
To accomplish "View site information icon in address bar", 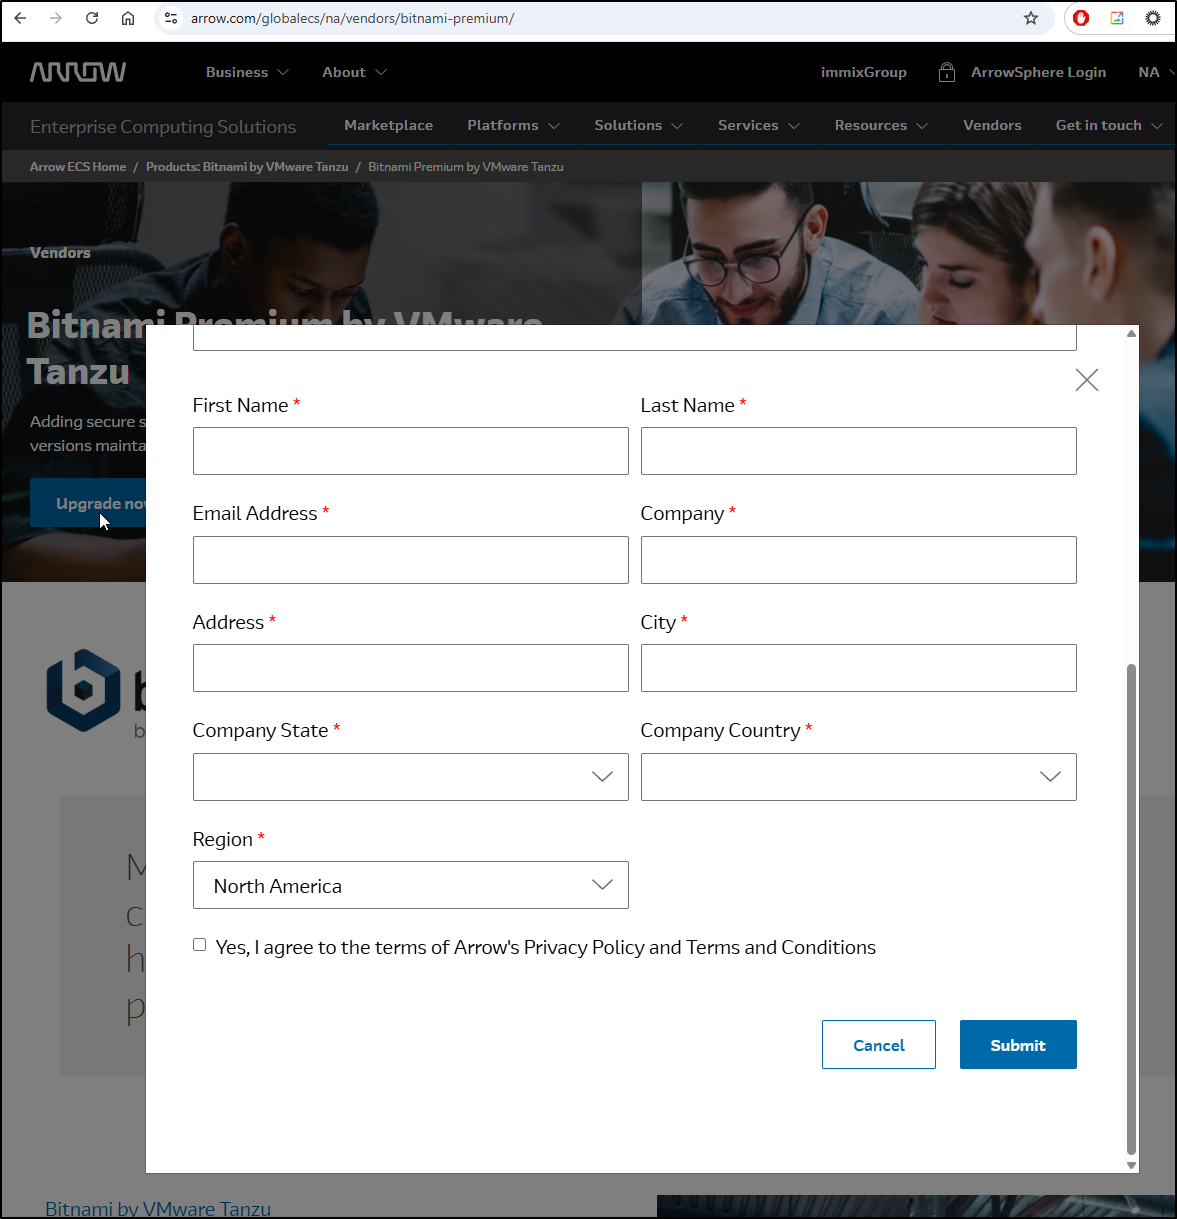I will 171,18.
